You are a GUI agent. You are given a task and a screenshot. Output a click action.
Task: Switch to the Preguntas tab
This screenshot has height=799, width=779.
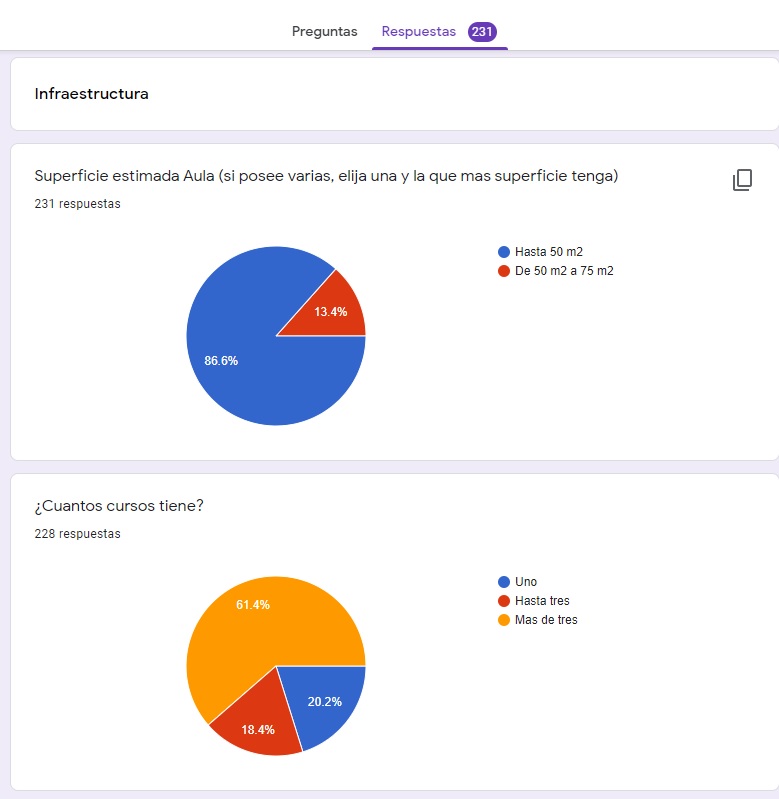[x=324, y=32]
